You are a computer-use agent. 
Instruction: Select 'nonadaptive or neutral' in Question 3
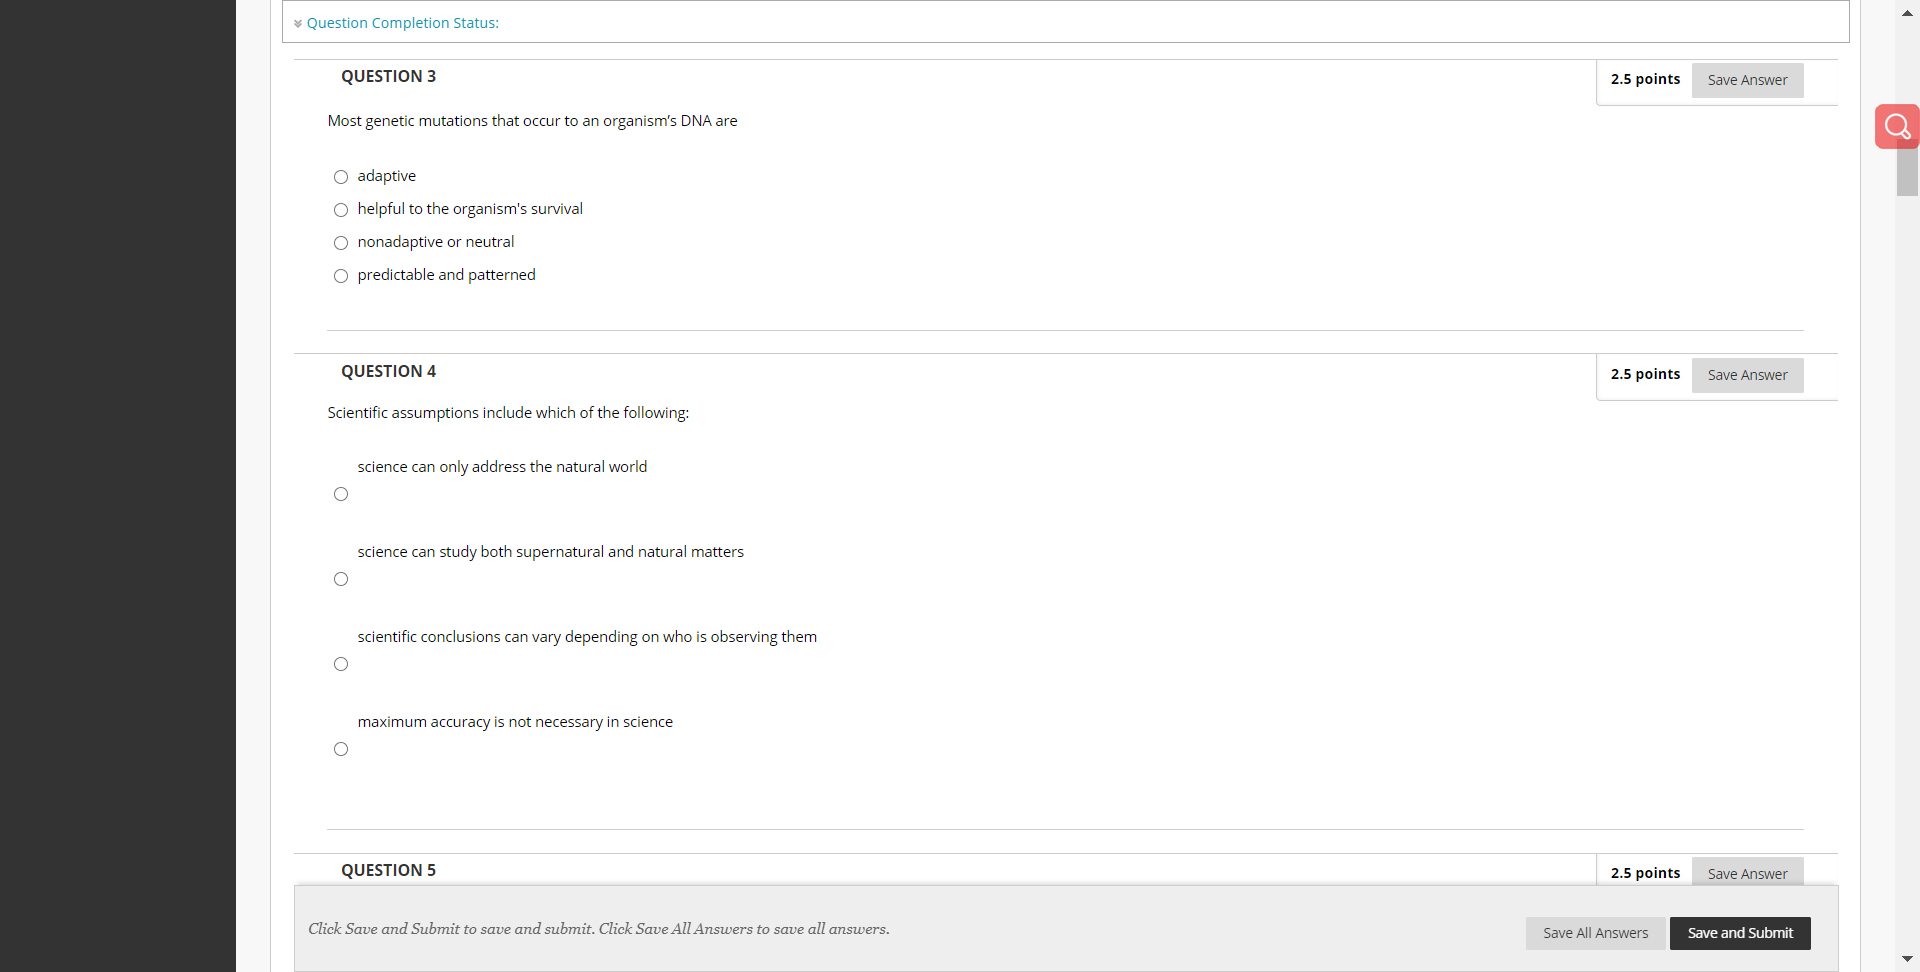coord(340,243)
